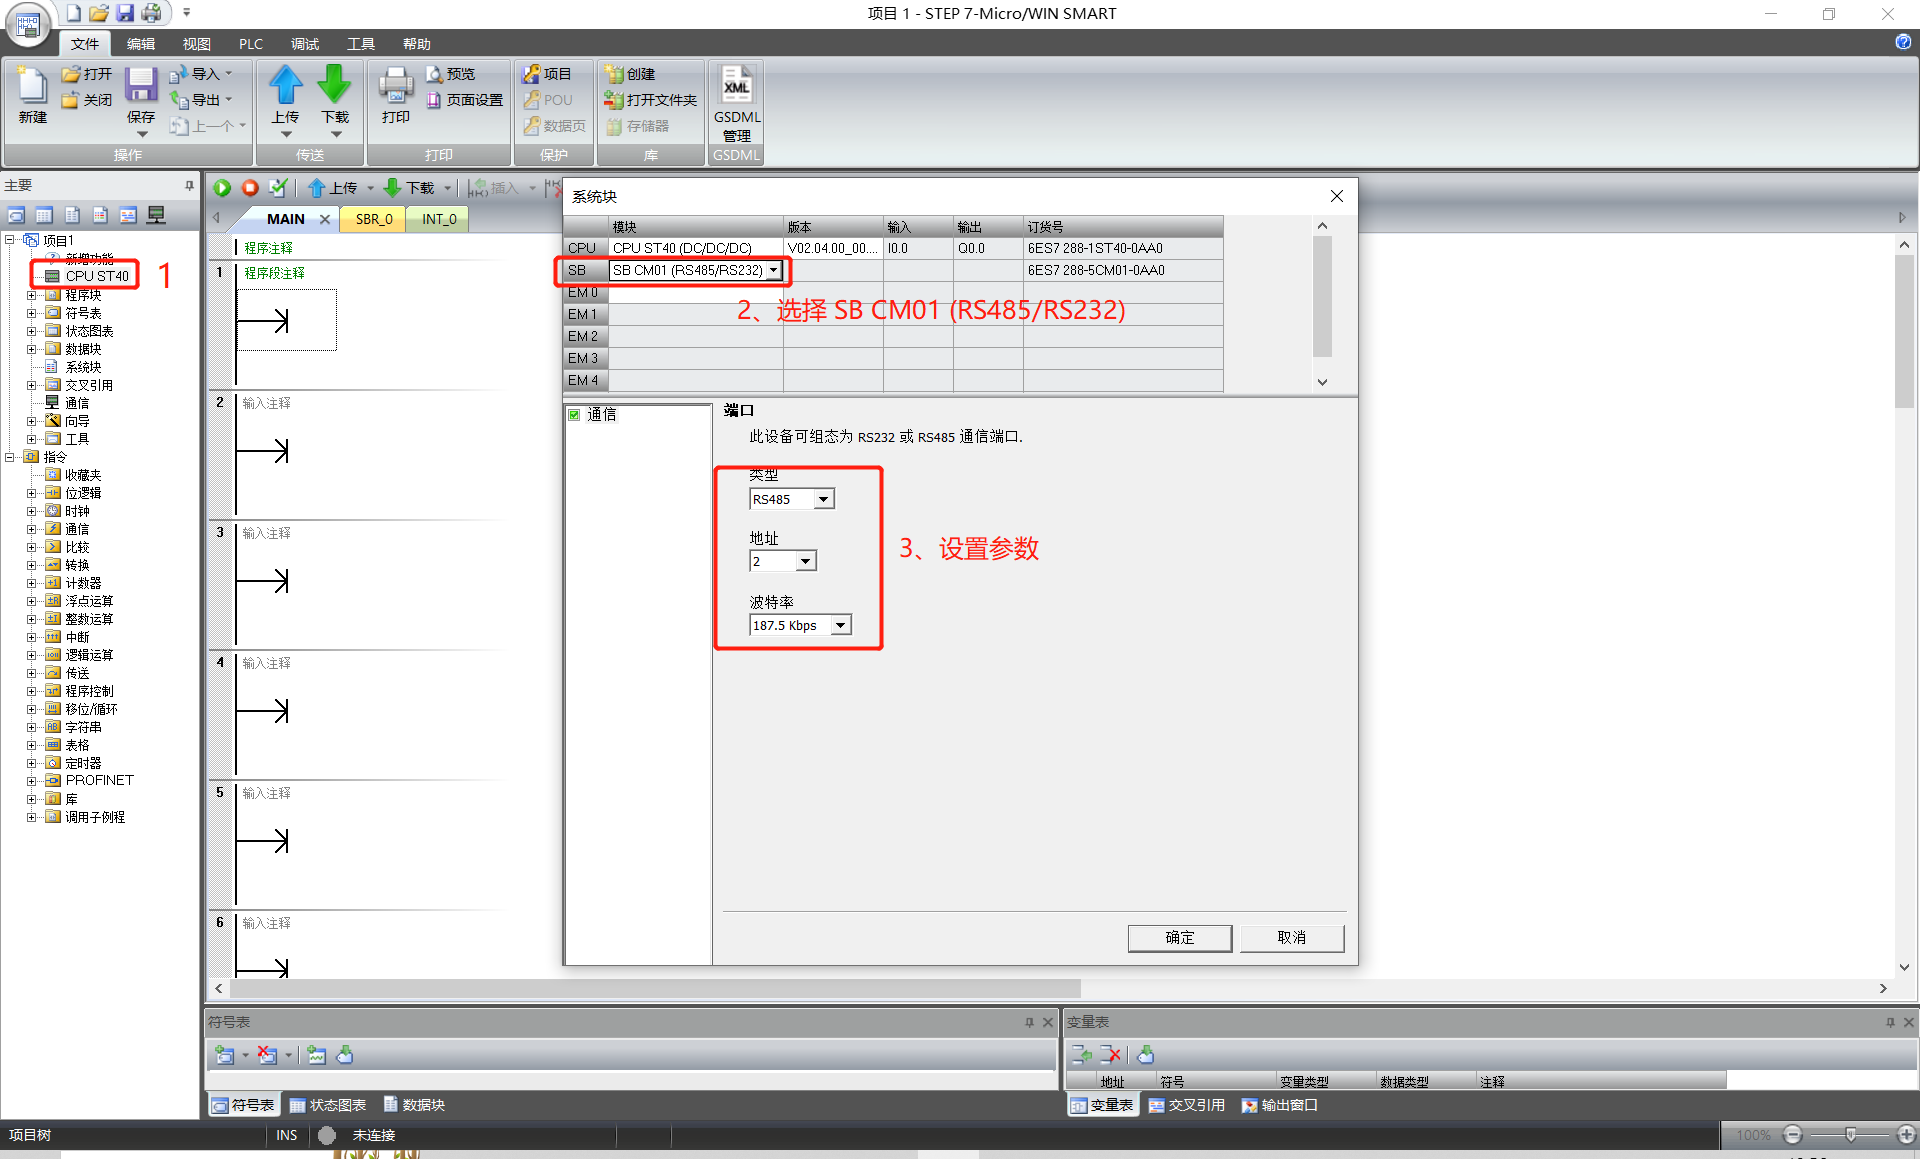This screenshot has width=1920, height=1159.
Task: Click the help question mark icon
Action: pyautogui.click(x=1903, y=42)
